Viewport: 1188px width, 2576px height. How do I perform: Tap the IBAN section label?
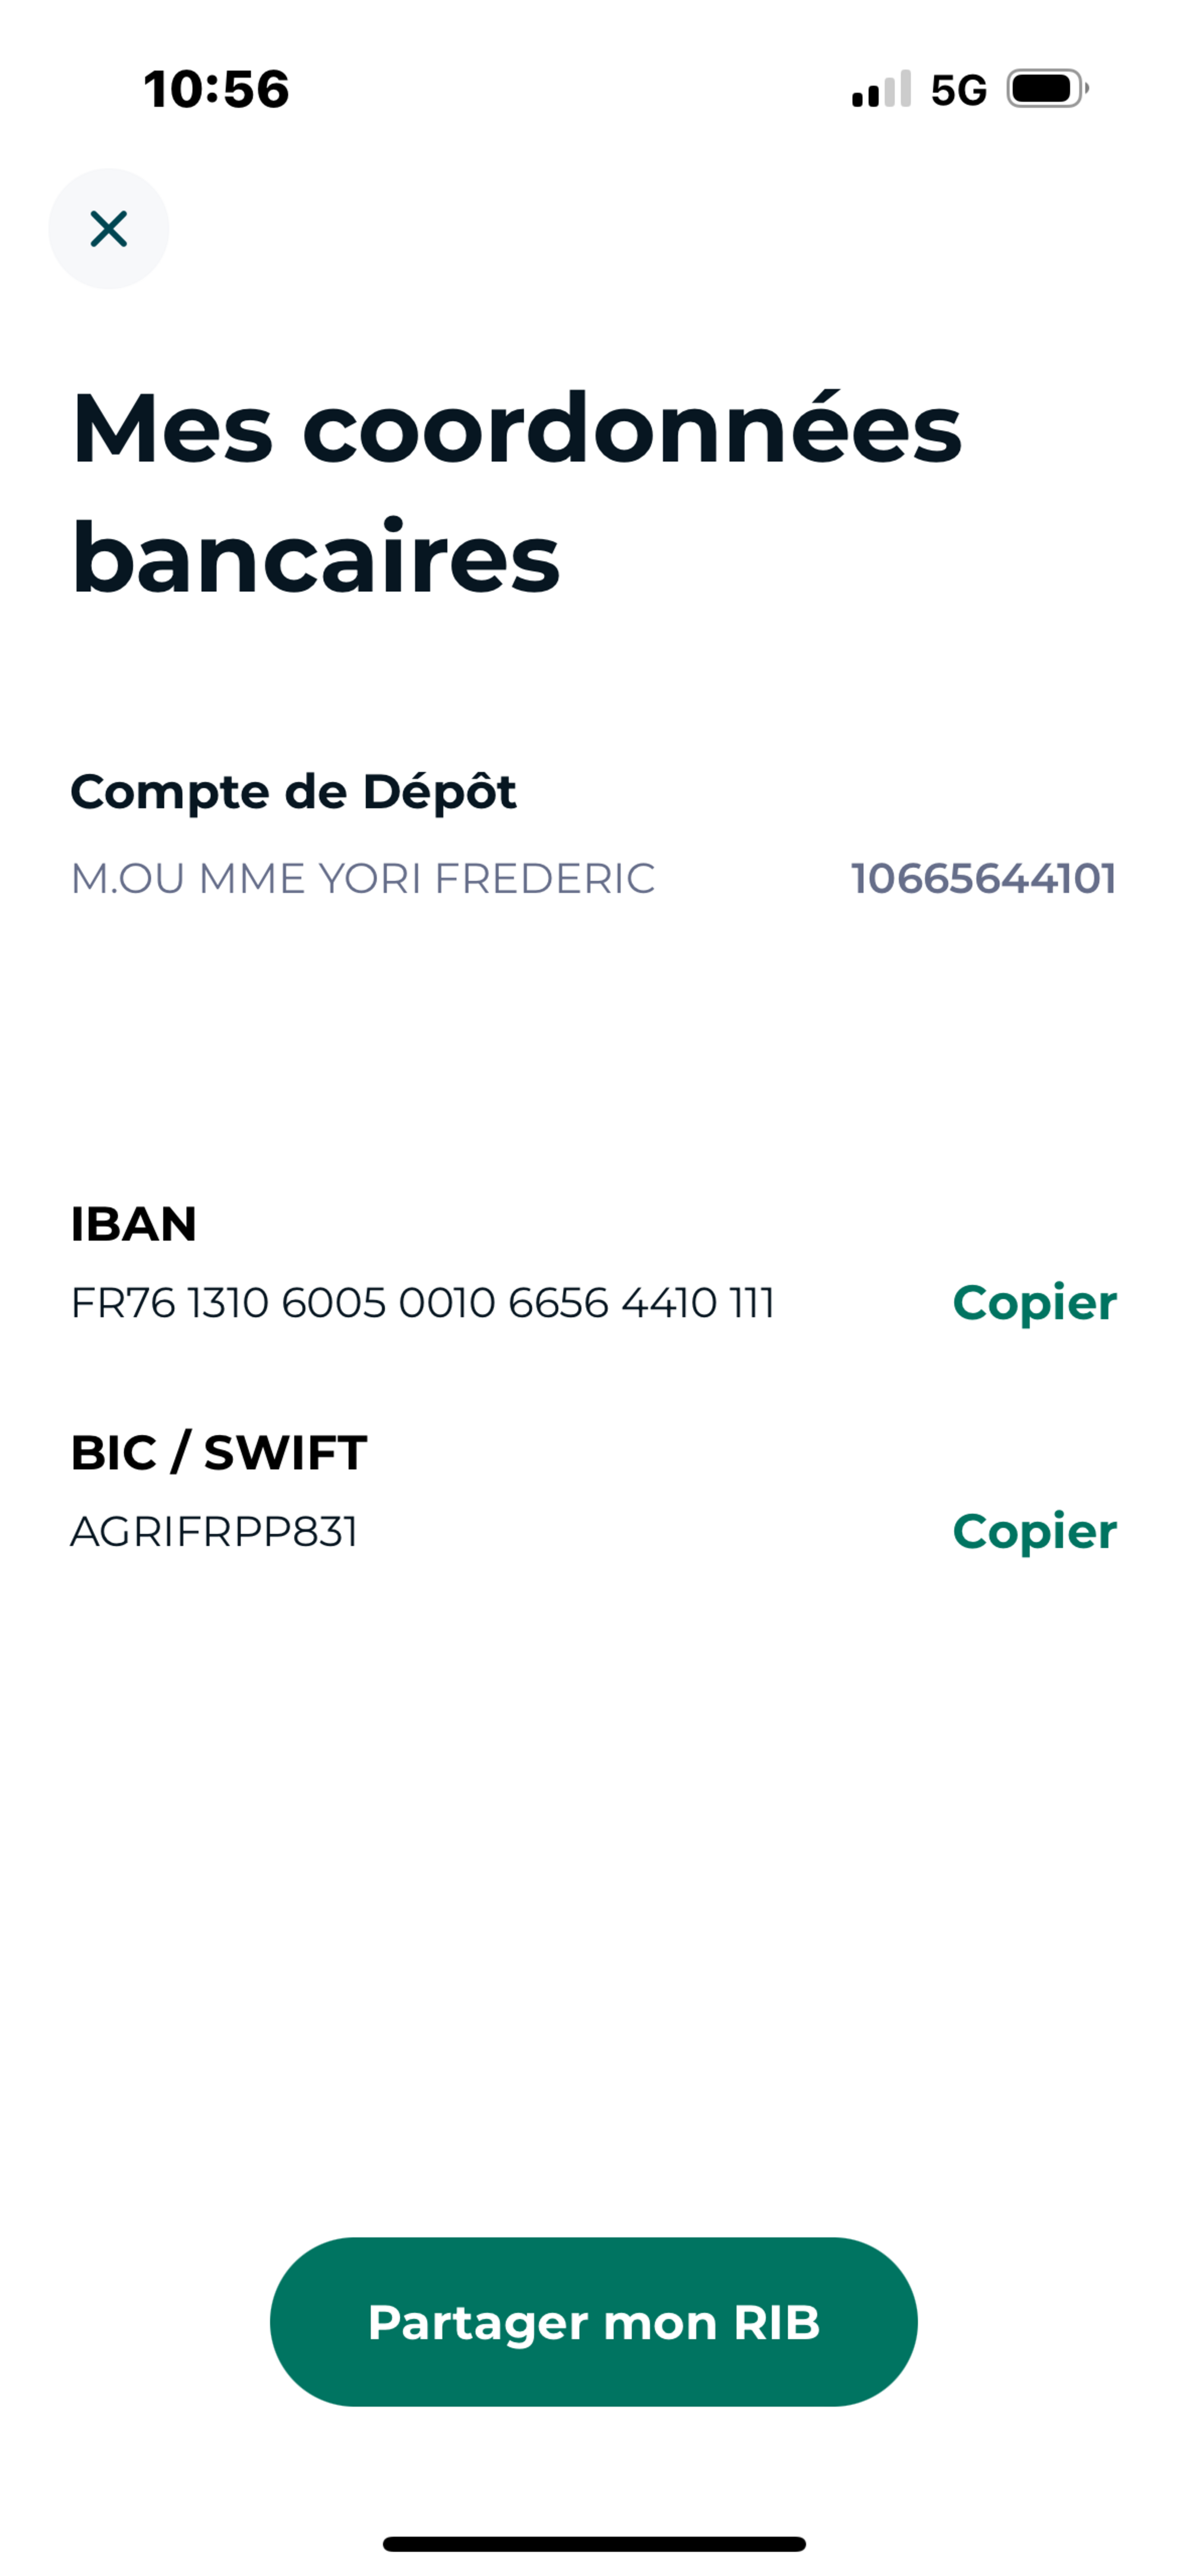click(134, 1224)
